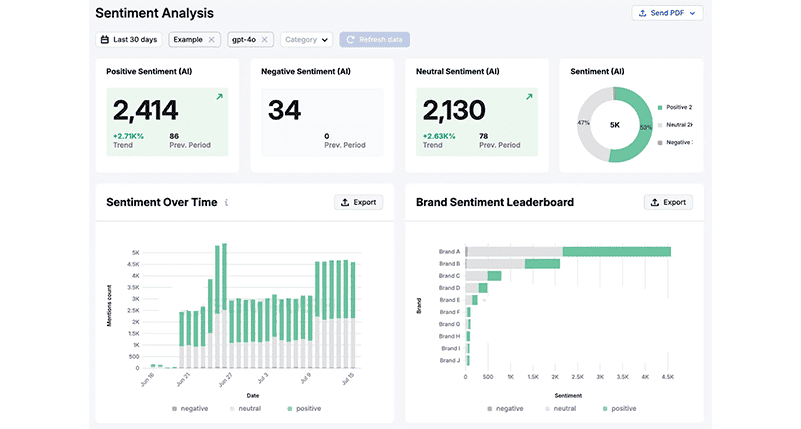The height and width of the screenshot is (429, 801).
Task: Click the upload icon in Send PDF button
Action: click(x=641, y=13)
